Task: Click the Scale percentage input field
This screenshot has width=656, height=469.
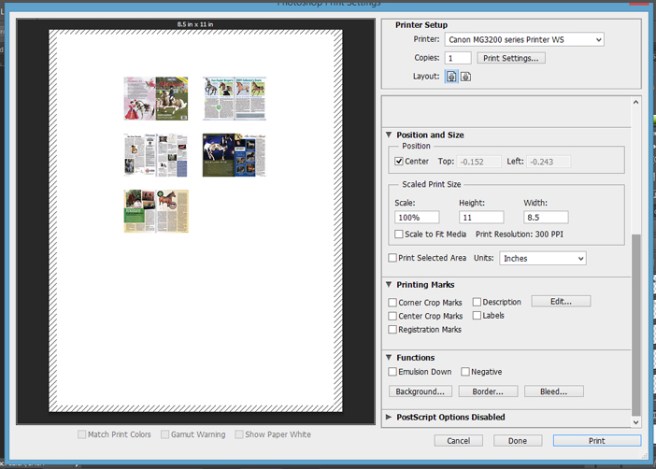Action: click(x=416, y=217)
